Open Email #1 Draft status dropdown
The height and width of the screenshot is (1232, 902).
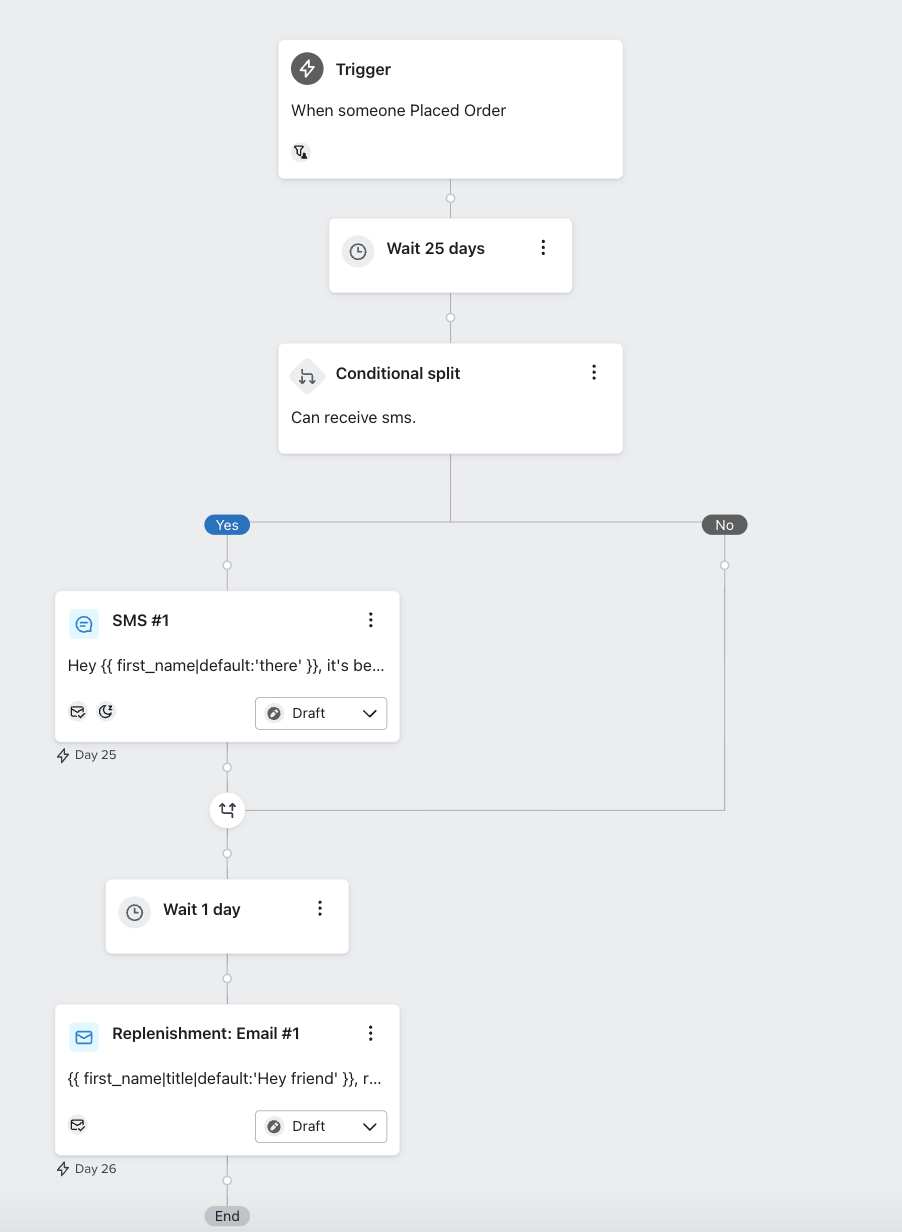pos(321,1126)
